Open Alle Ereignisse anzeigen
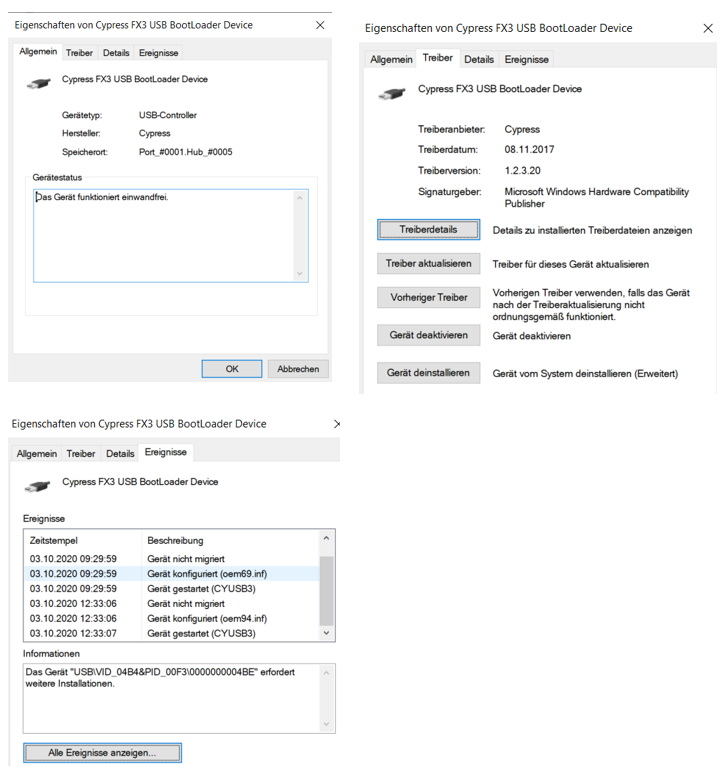 pos(102,752)
